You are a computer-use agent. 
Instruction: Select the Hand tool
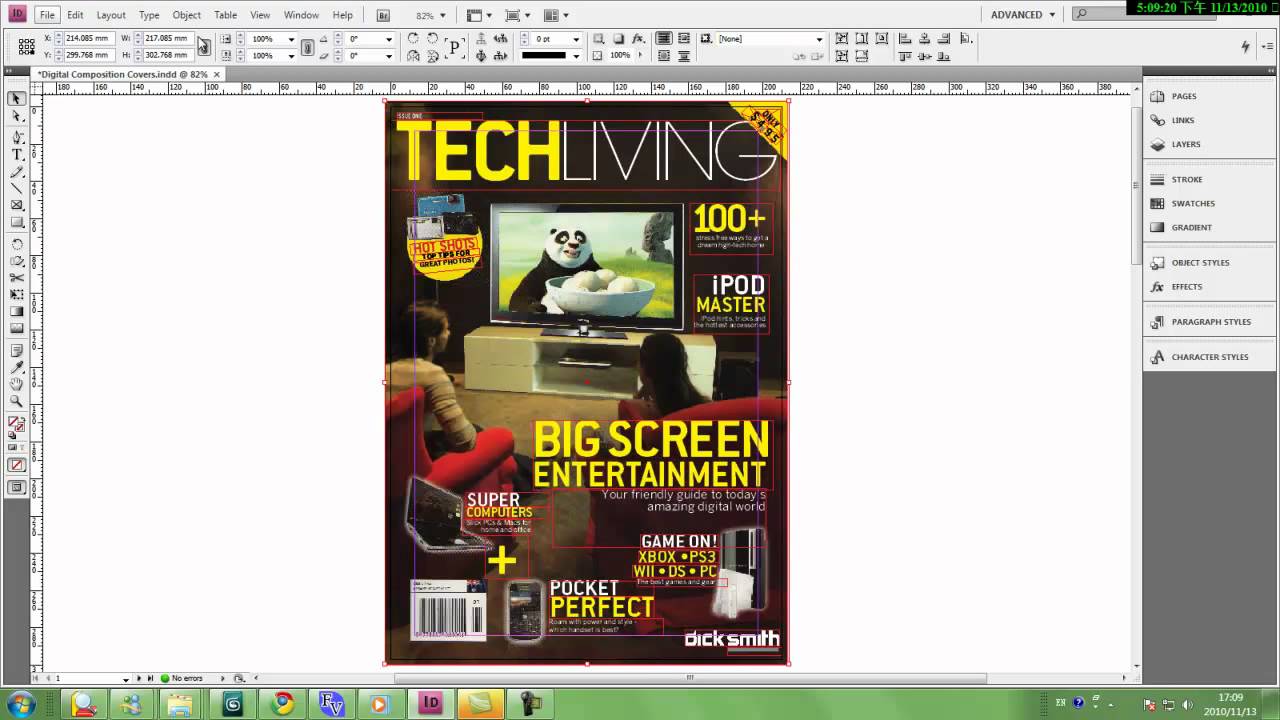click(x=17, y=384)
